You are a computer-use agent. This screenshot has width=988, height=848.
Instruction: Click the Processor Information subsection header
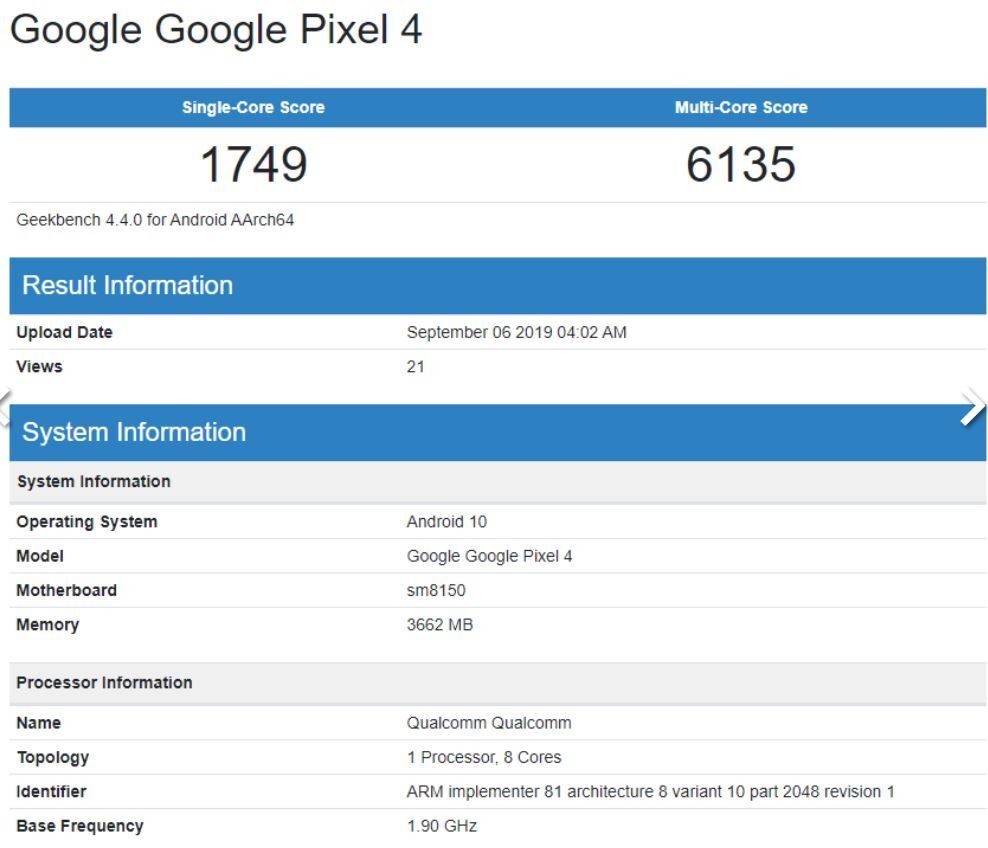[104, 683]
